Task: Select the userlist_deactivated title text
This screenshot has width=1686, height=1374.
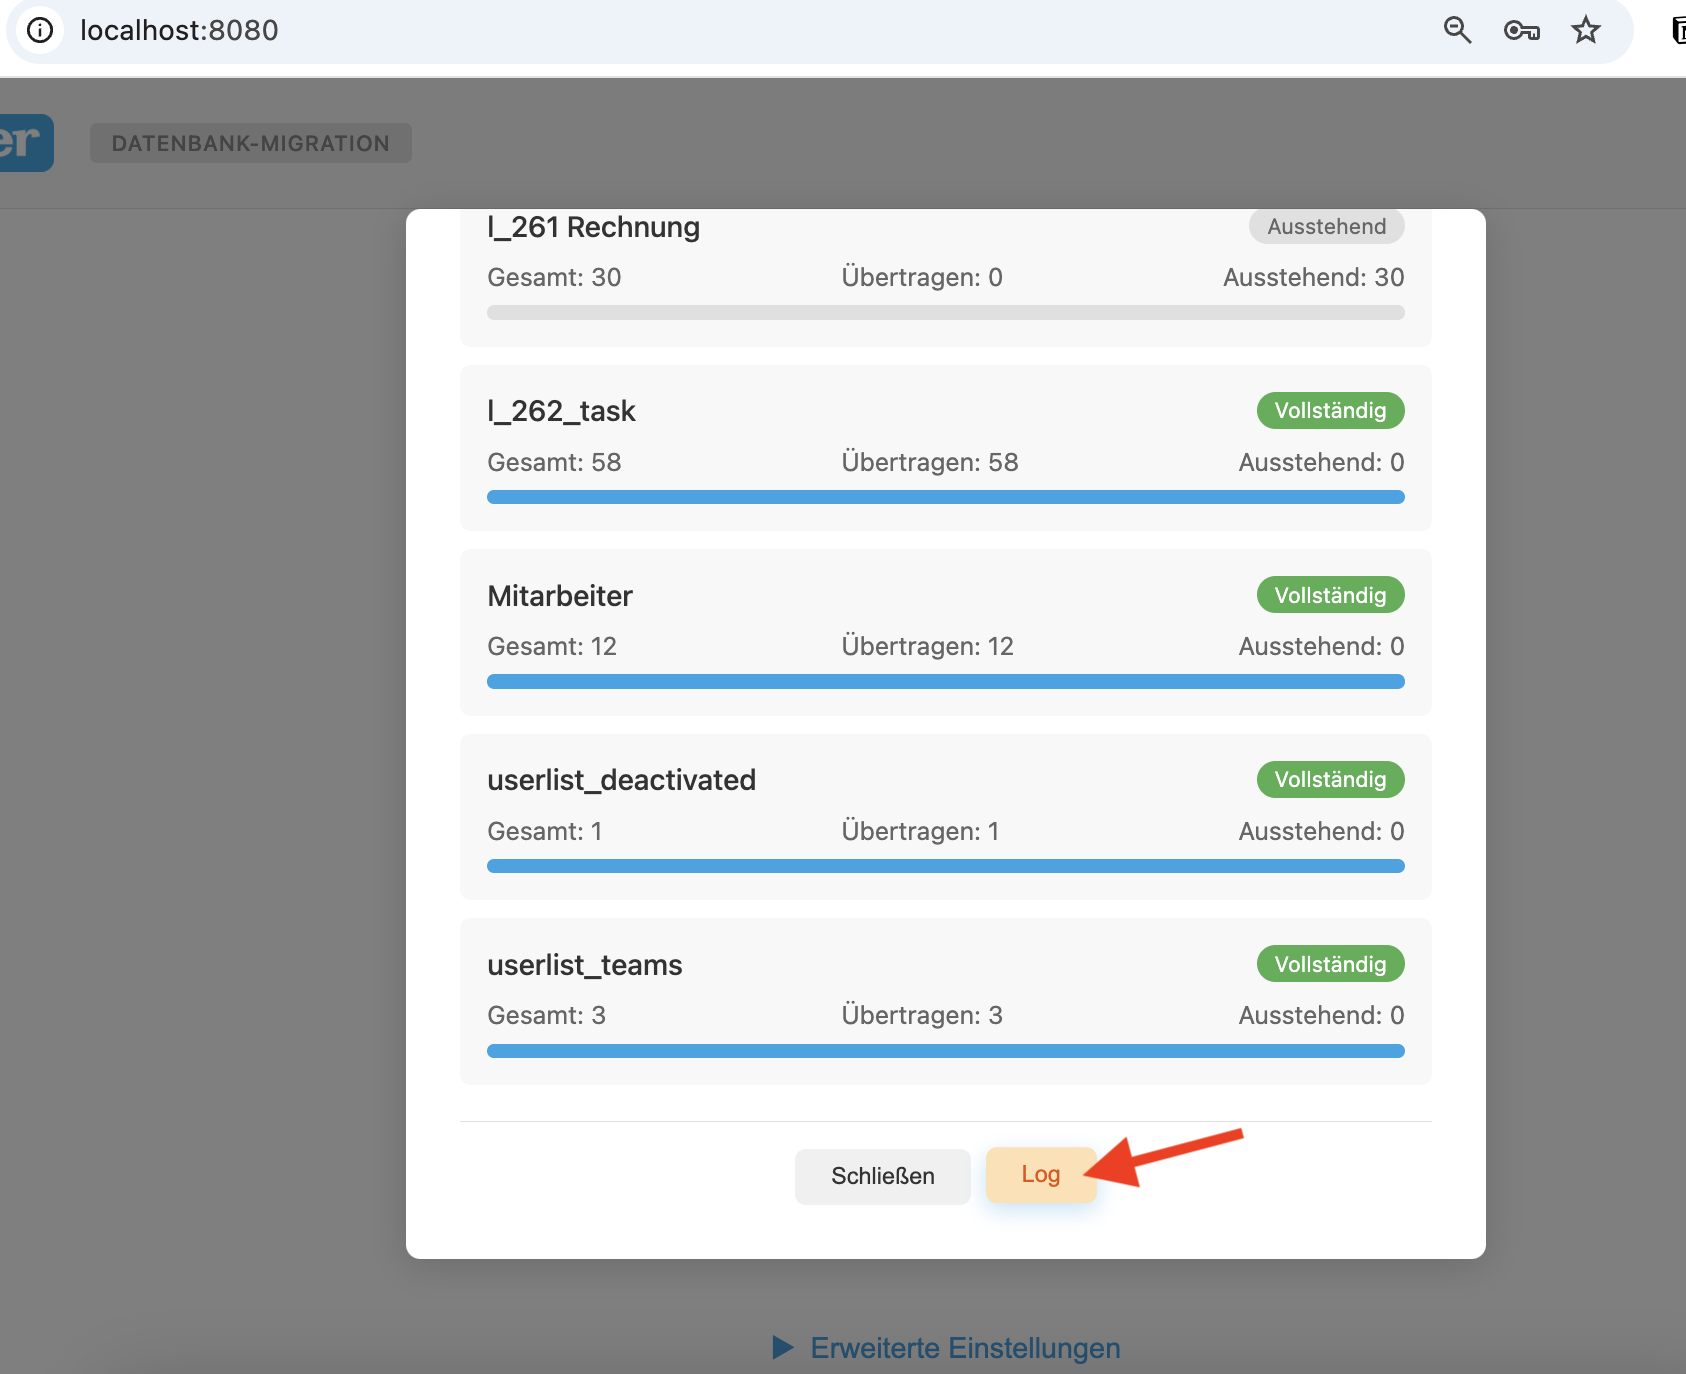Action: pyautogui.click(x=622, y=780)
